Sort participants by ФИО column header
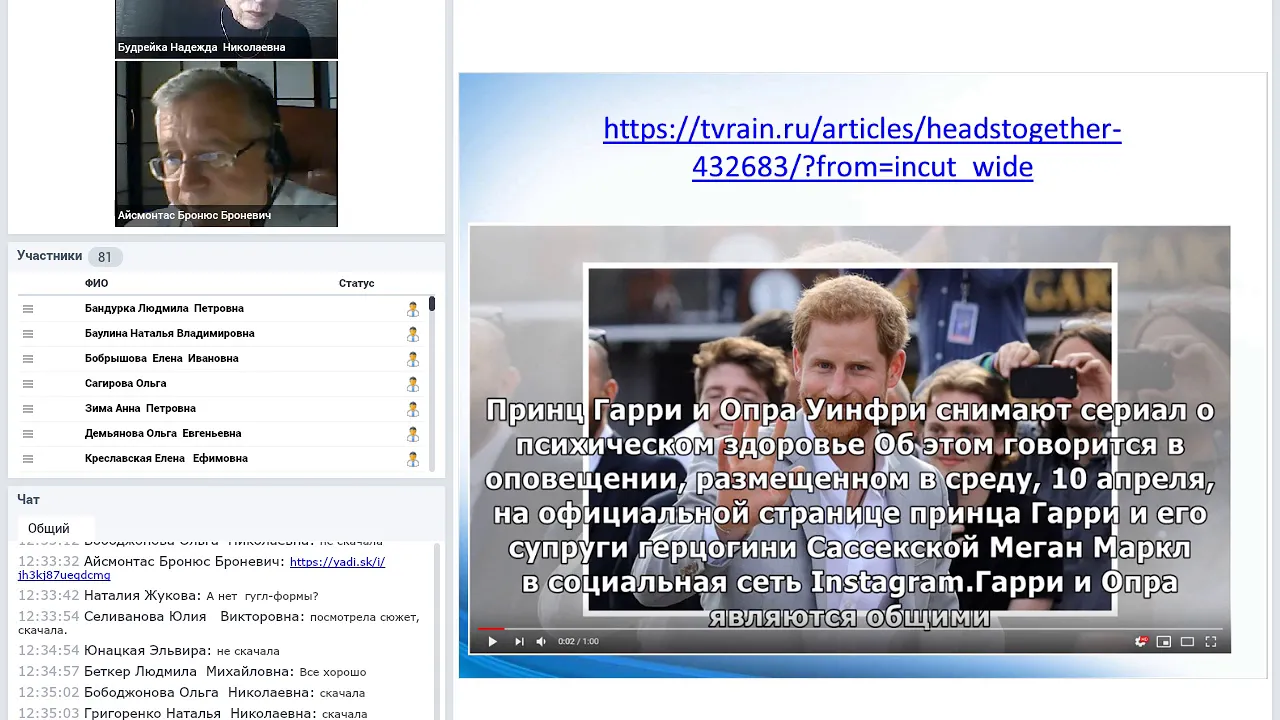Viewport: 1280px width, 720px height. click(x=96, y=283)
